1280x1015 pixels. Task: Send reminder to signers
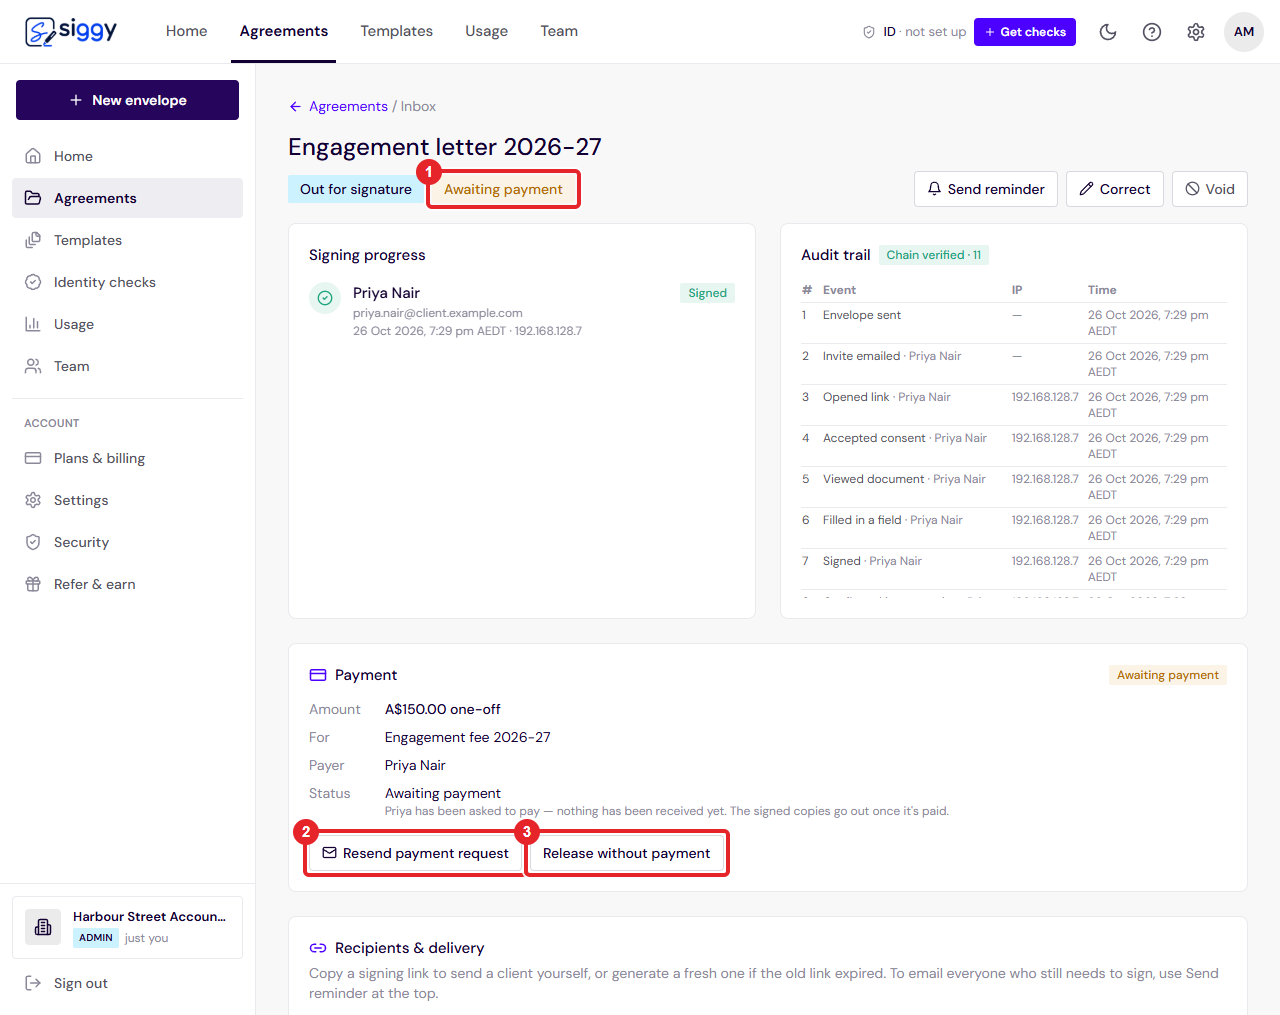click(986, 189)
